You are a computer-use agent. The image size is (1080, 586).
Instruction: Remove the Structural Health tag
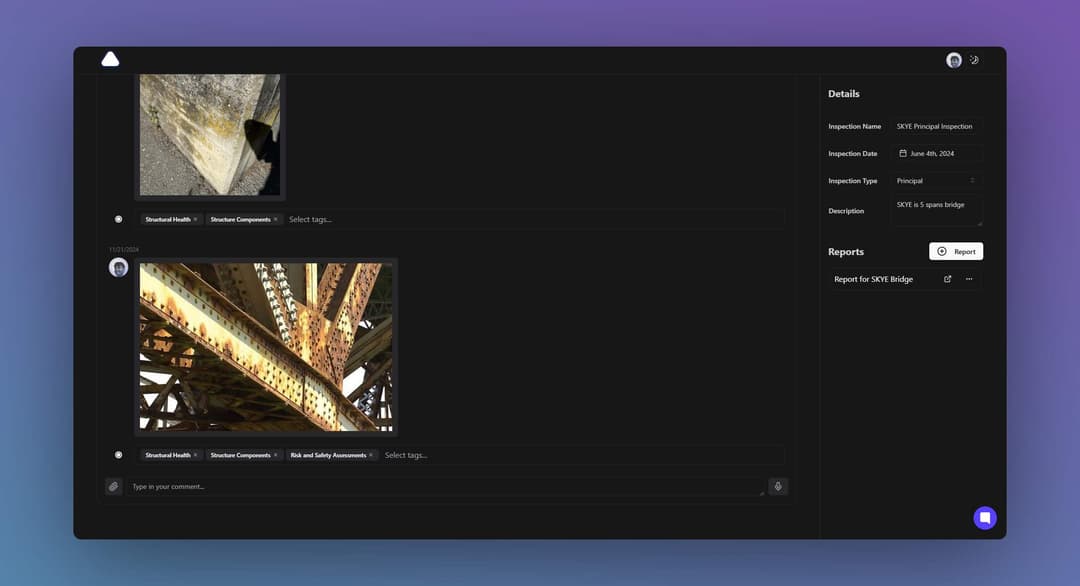(x=196, y=218)
